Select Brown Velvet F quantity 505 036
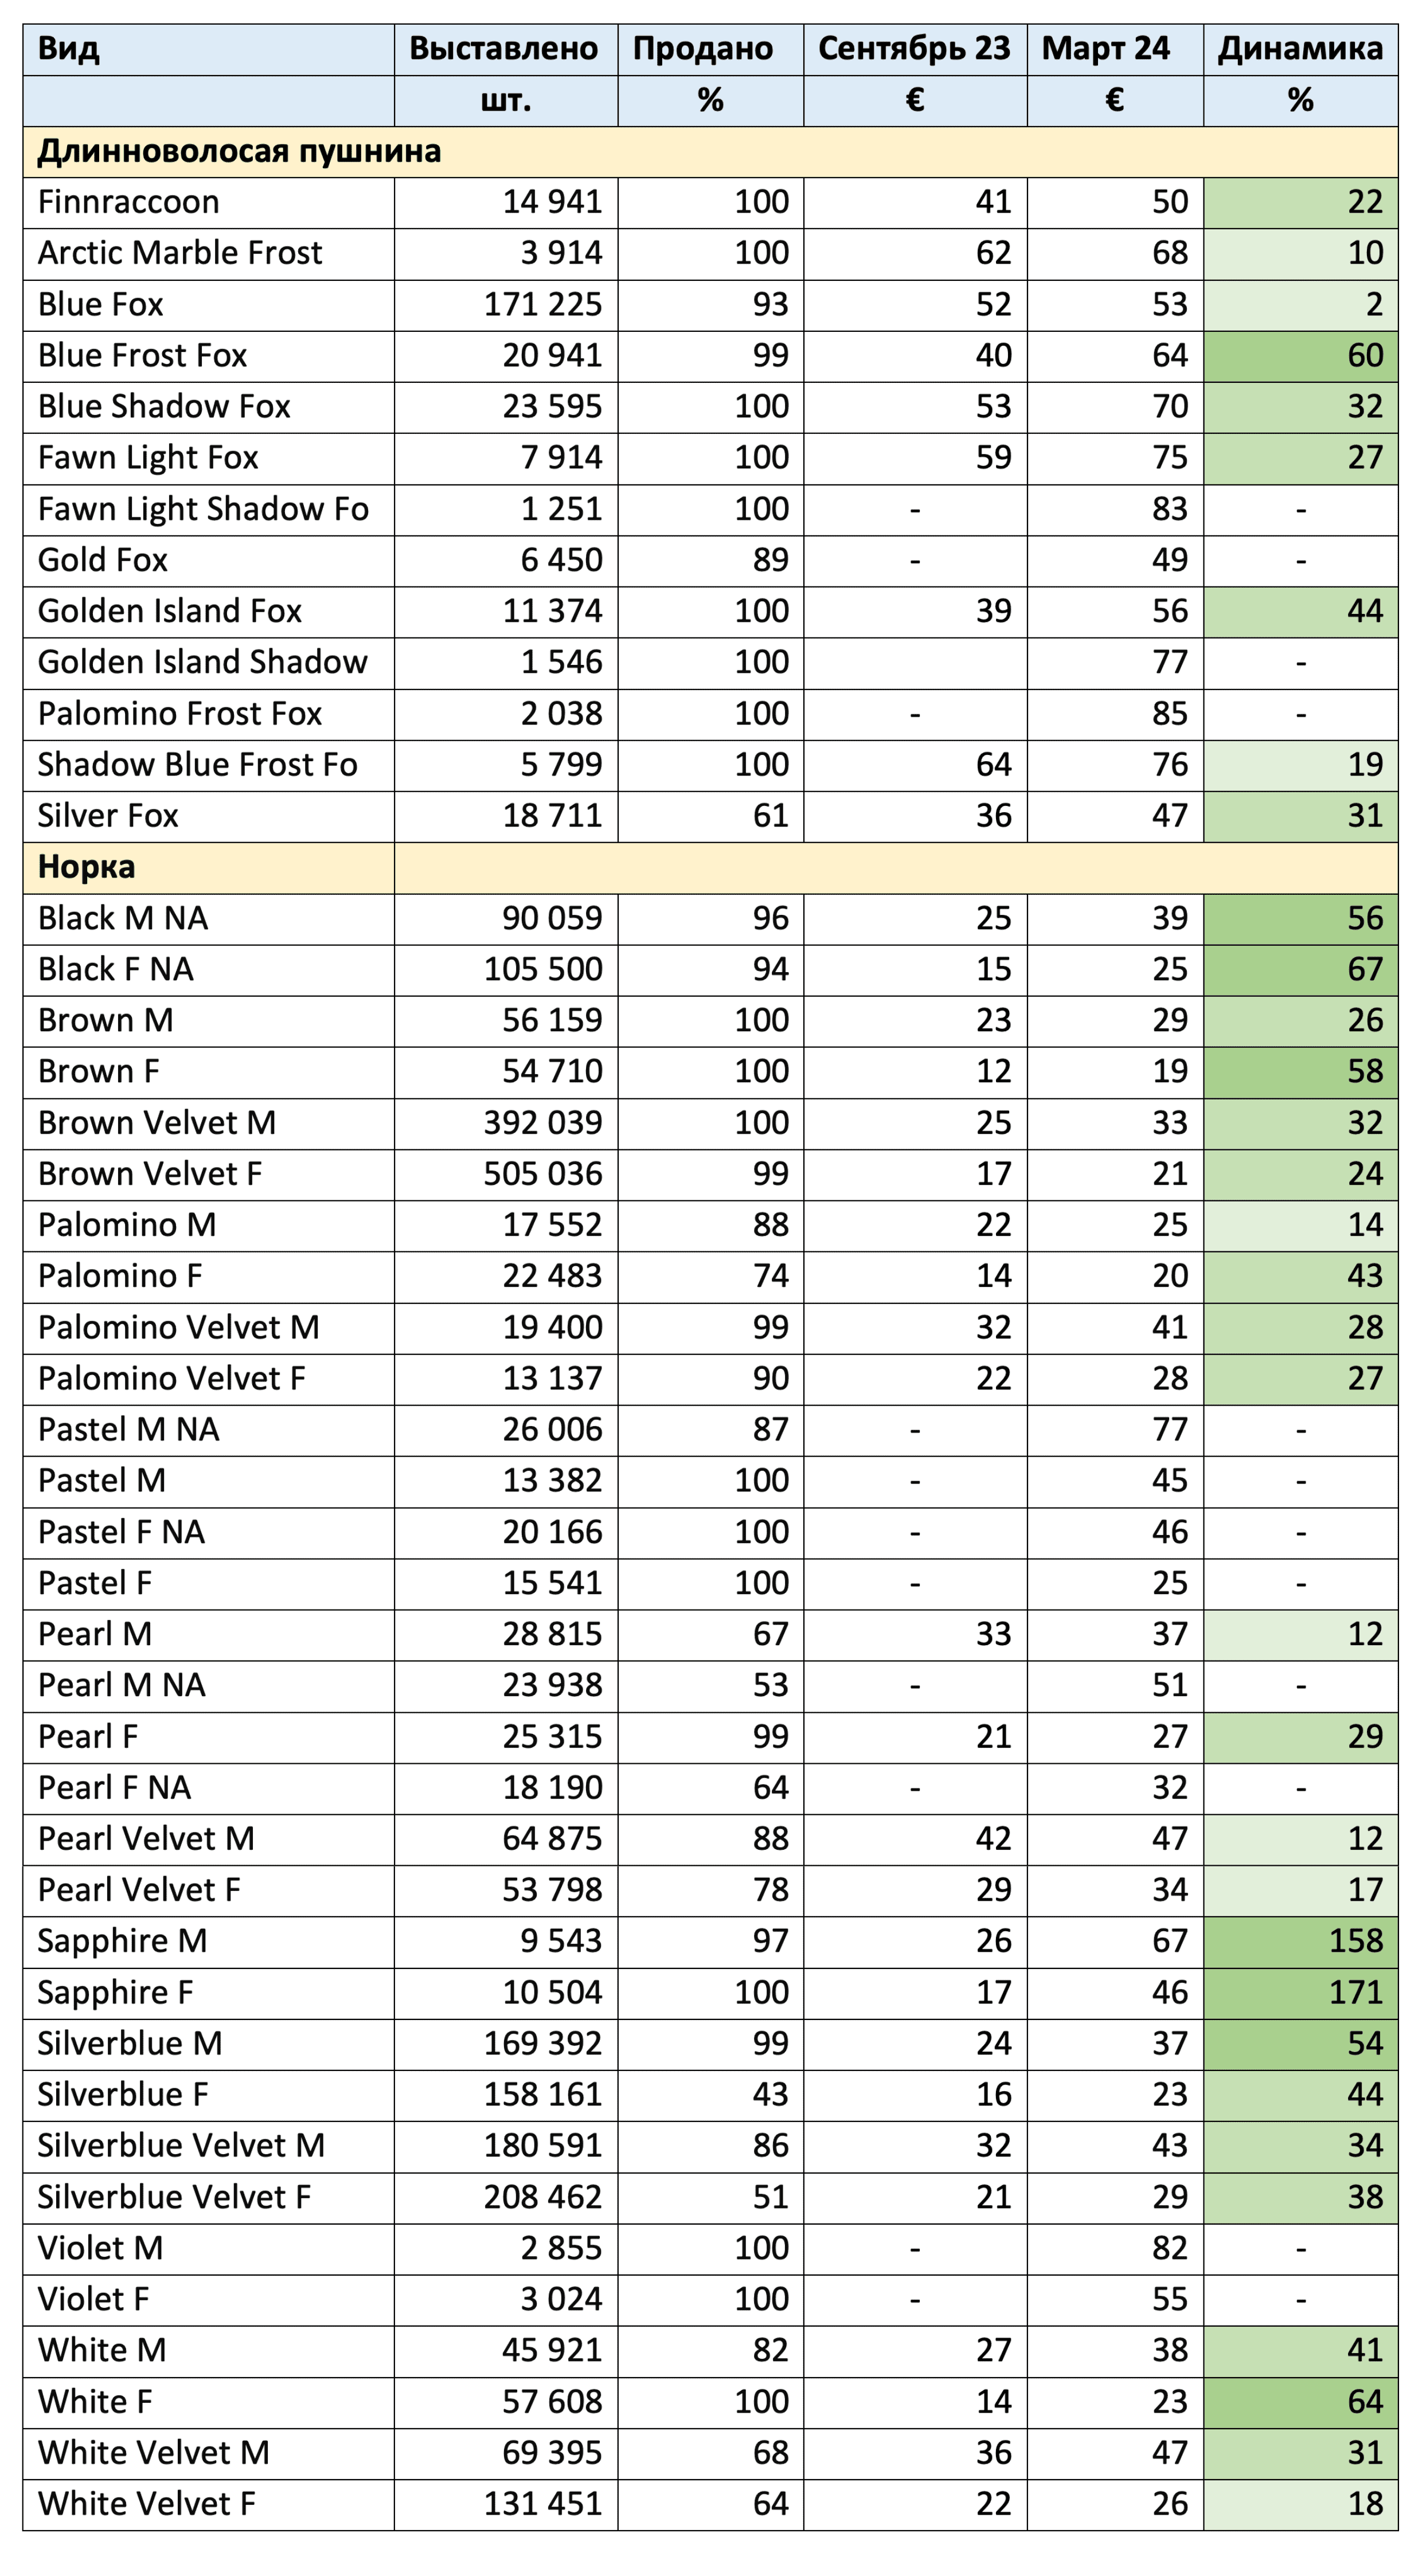Viewport: 1422px width, 2576px height. pyautogui.click(x=543, y=1174)
